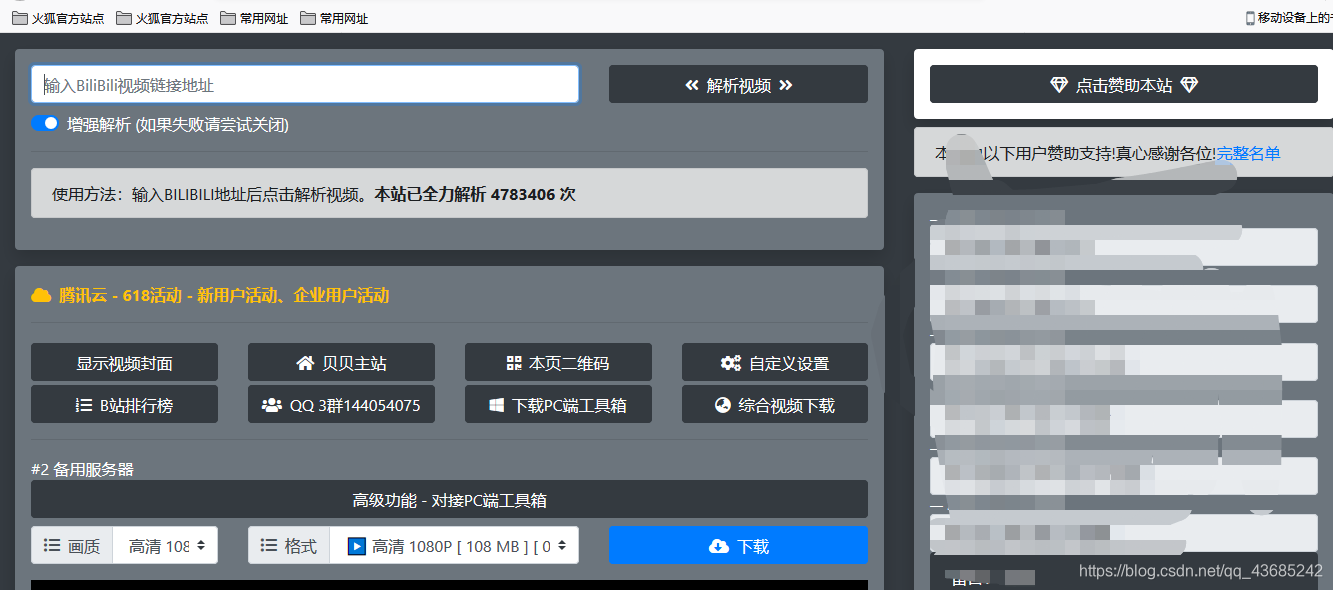Open the 腾讯云 618活动 promo link
This screenshot has height=590, width=1333.
coord(224,295)
